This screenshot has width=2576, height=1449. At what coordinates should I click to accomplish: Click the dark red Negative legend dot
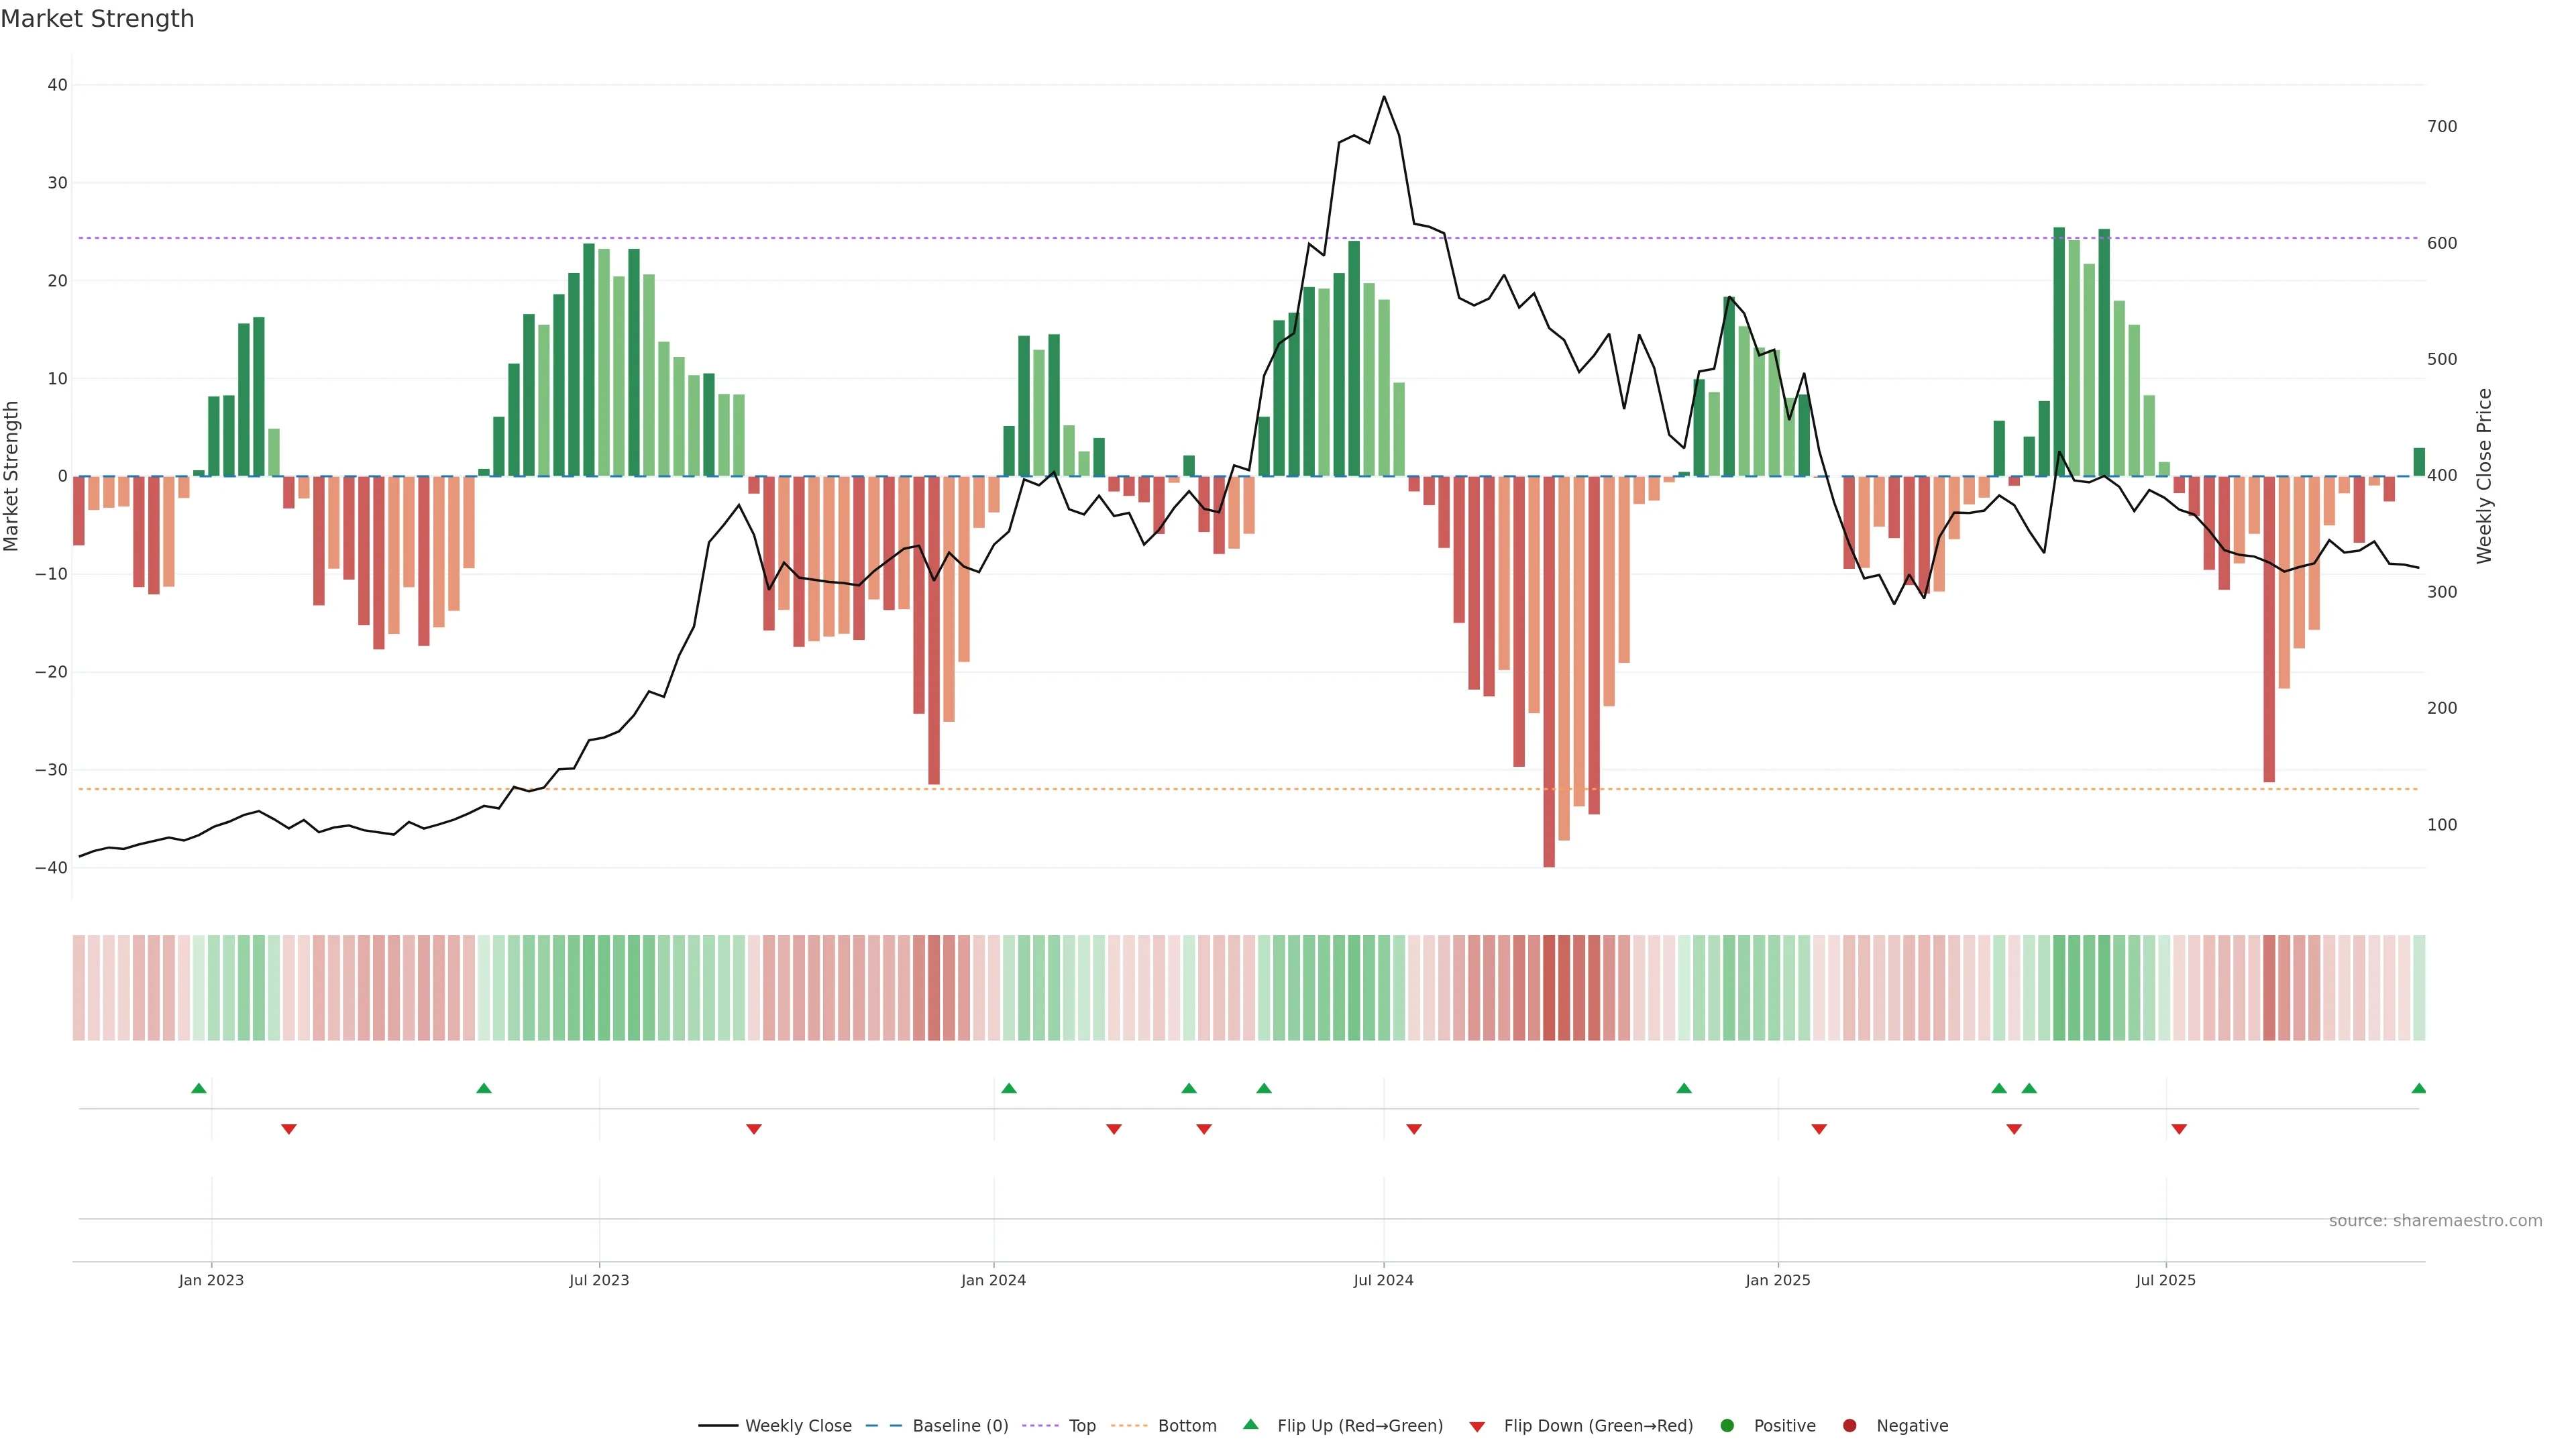point(1849,1425)
